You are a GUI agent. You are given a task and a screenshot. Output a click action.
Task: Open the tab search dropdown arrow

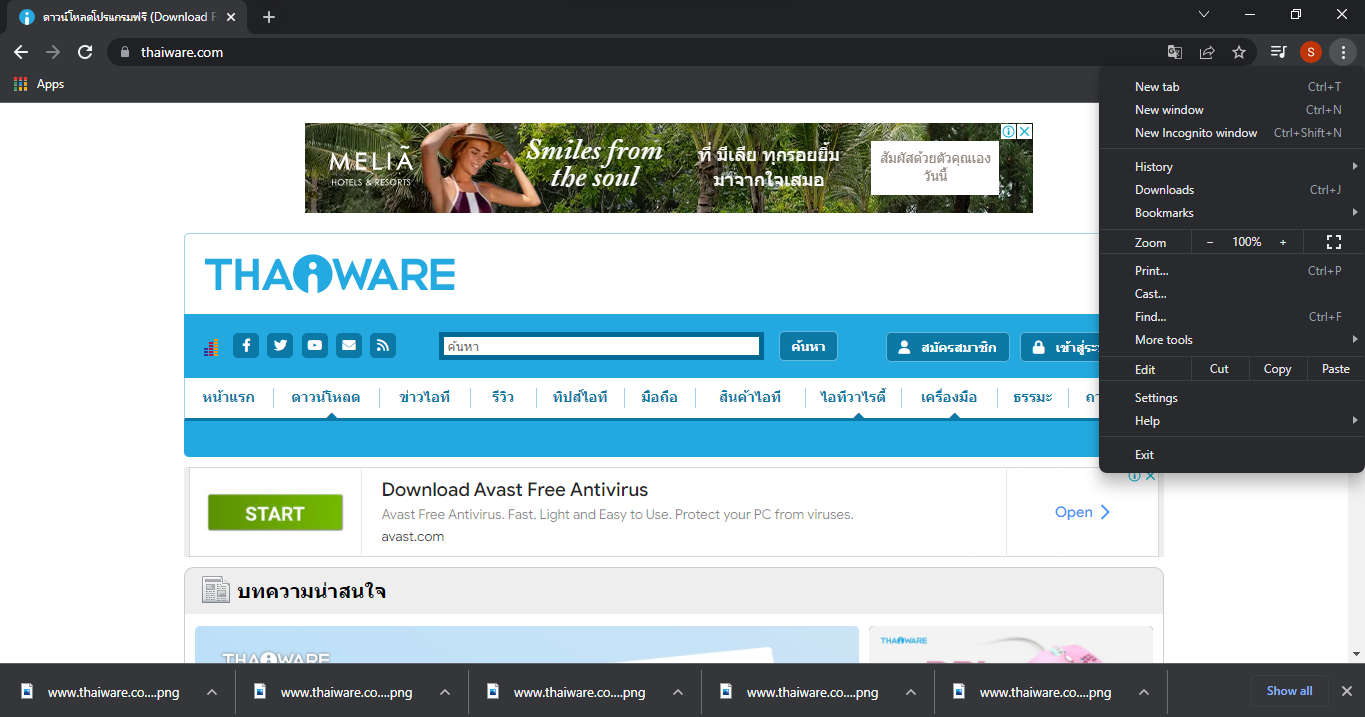point(1204,14)
